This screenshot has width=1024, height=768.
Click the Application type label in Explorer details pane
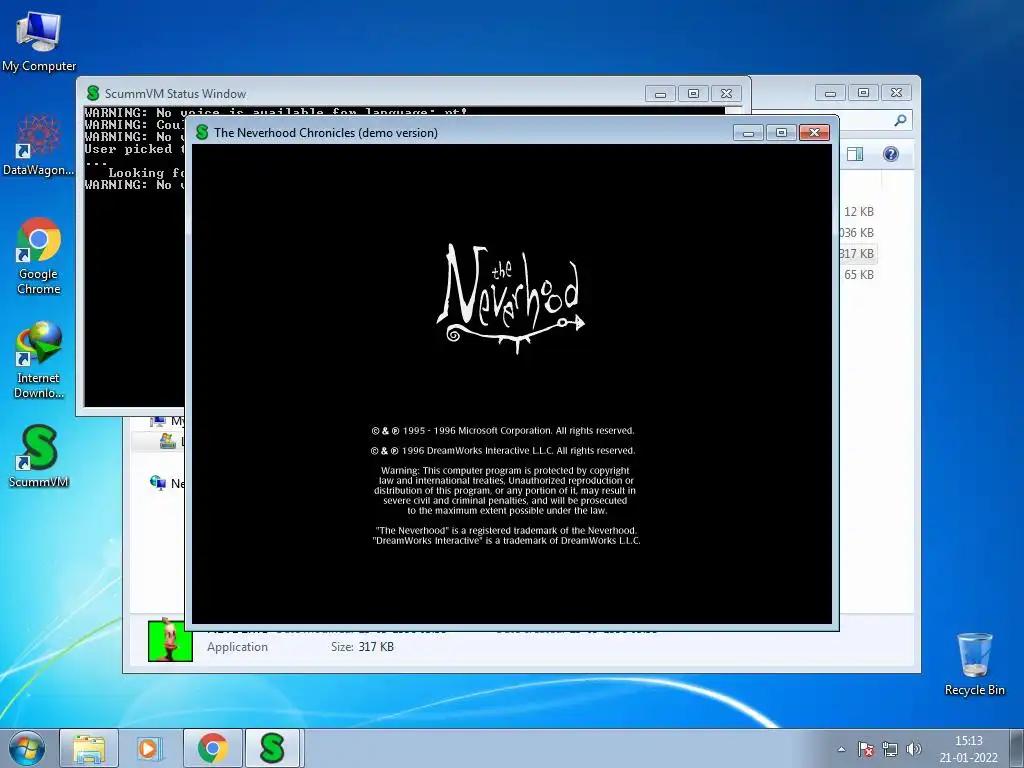(237, 647)
